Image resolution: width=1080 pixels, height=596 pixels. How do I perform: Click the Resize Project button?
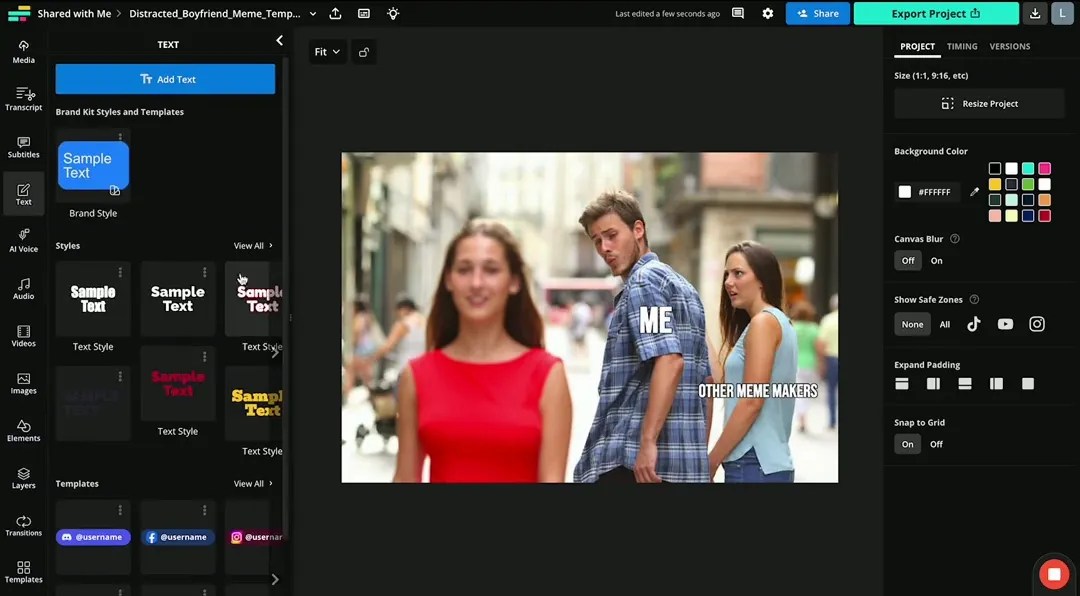coord(979,104)
